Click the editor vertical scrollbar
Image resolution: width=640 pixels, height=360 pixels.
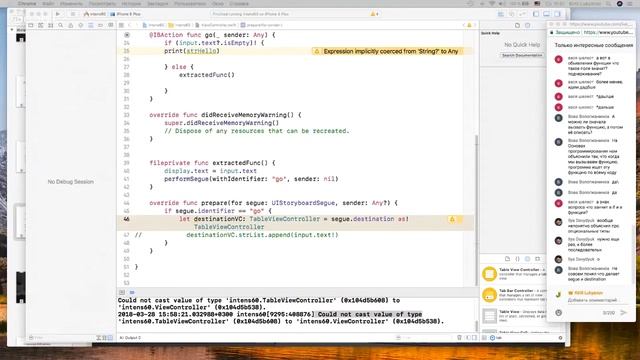(x=476, y=210)
